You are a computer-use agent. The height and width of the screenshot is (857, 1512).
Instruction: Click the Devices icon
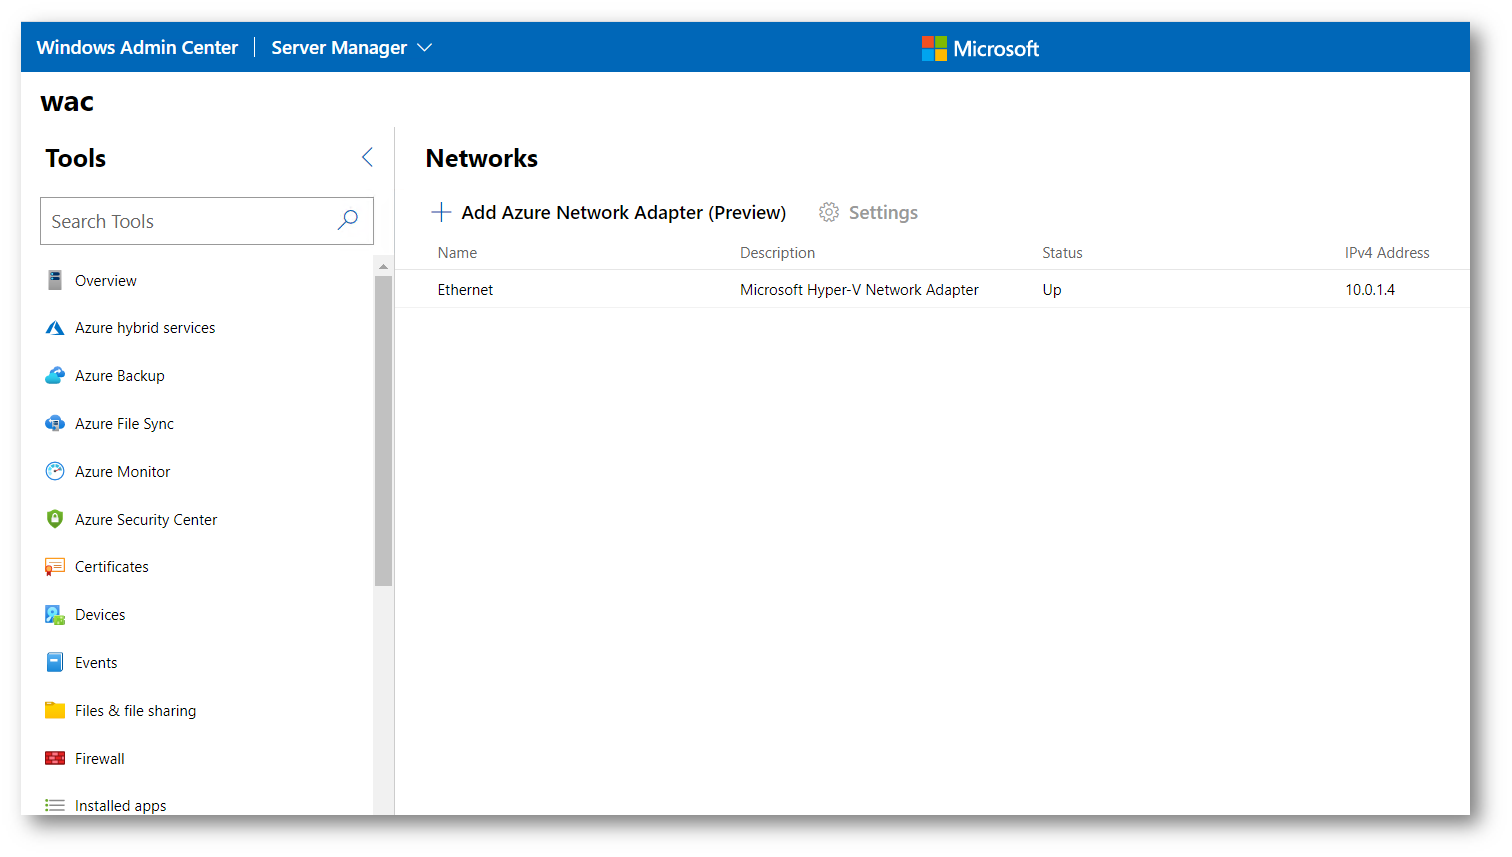pos(55,615)
